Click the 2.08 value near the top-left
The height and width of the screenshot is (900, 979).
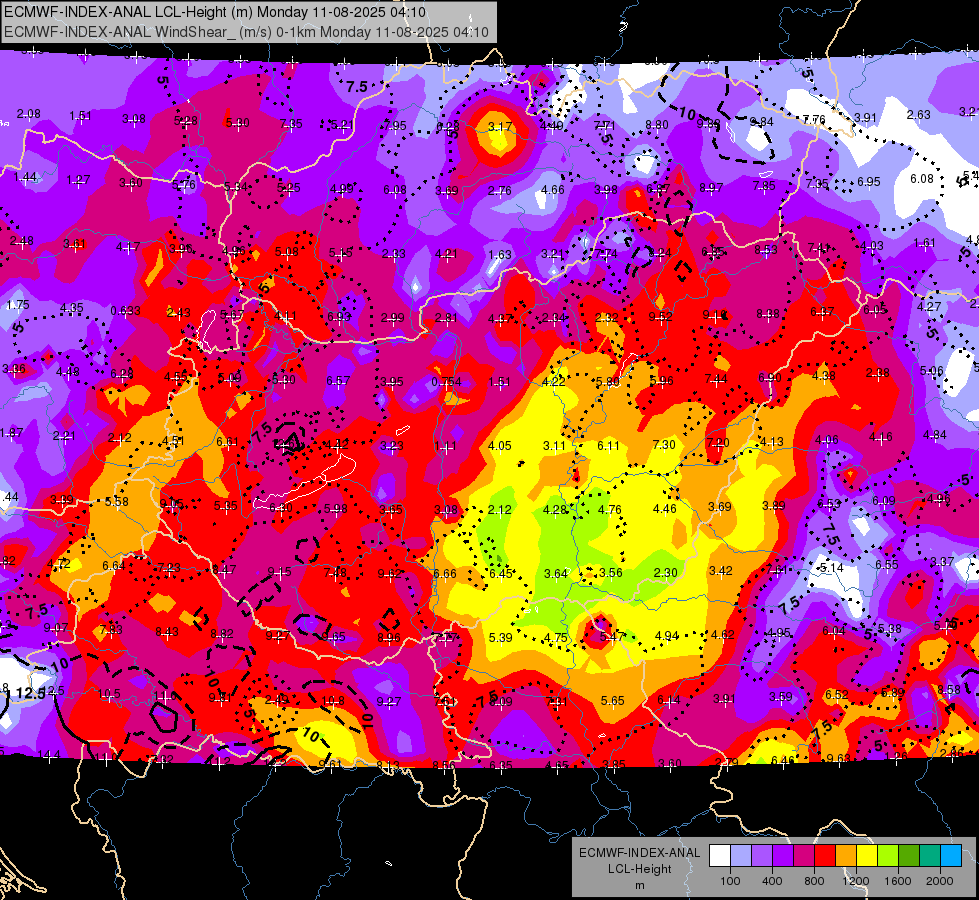[29, 114]
